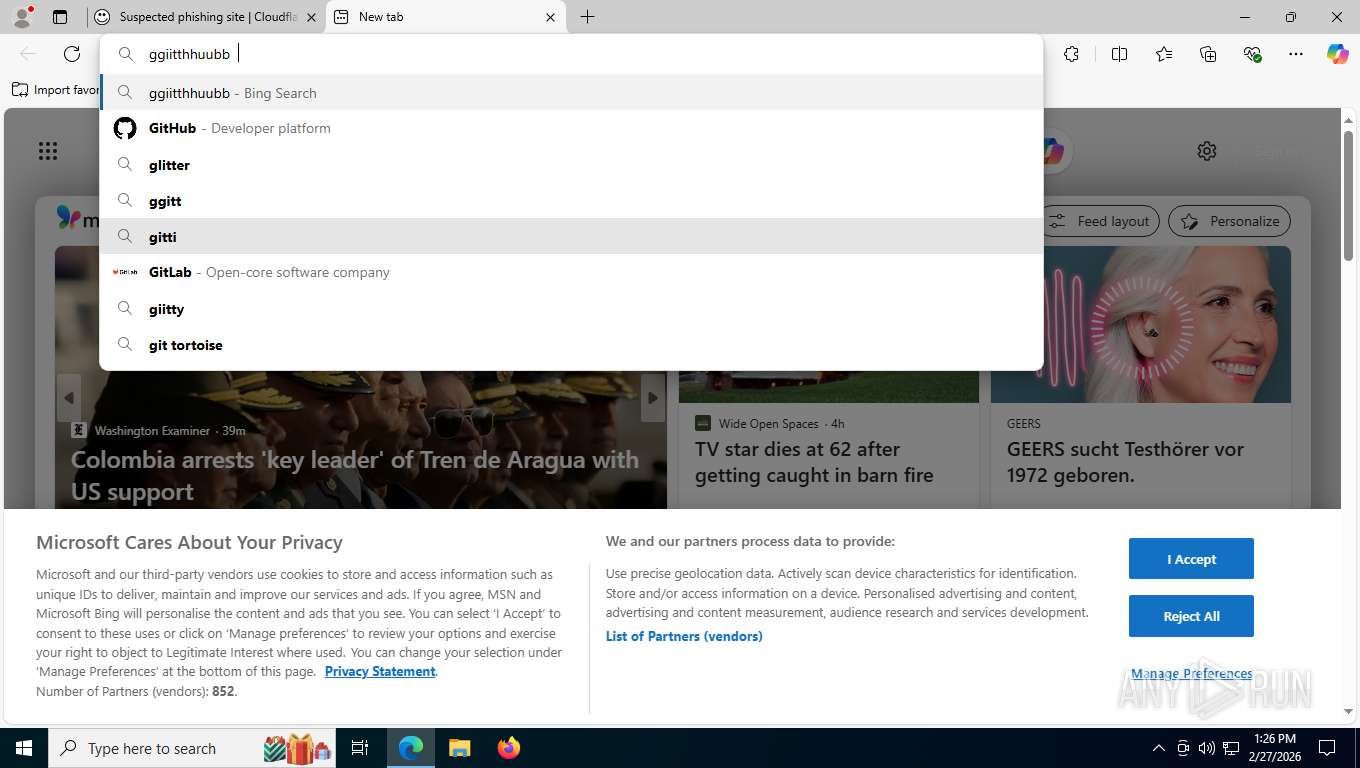Open Browser essentials heart icon
The width and height of the screenshot is (1360, 768).
coord(1252,54)
